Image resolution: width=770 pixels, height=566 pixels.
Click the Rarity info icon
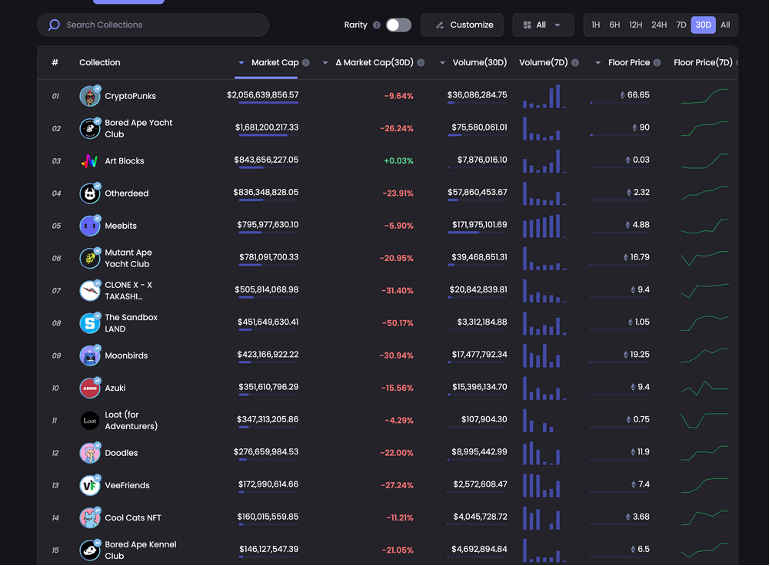(377, 25)
